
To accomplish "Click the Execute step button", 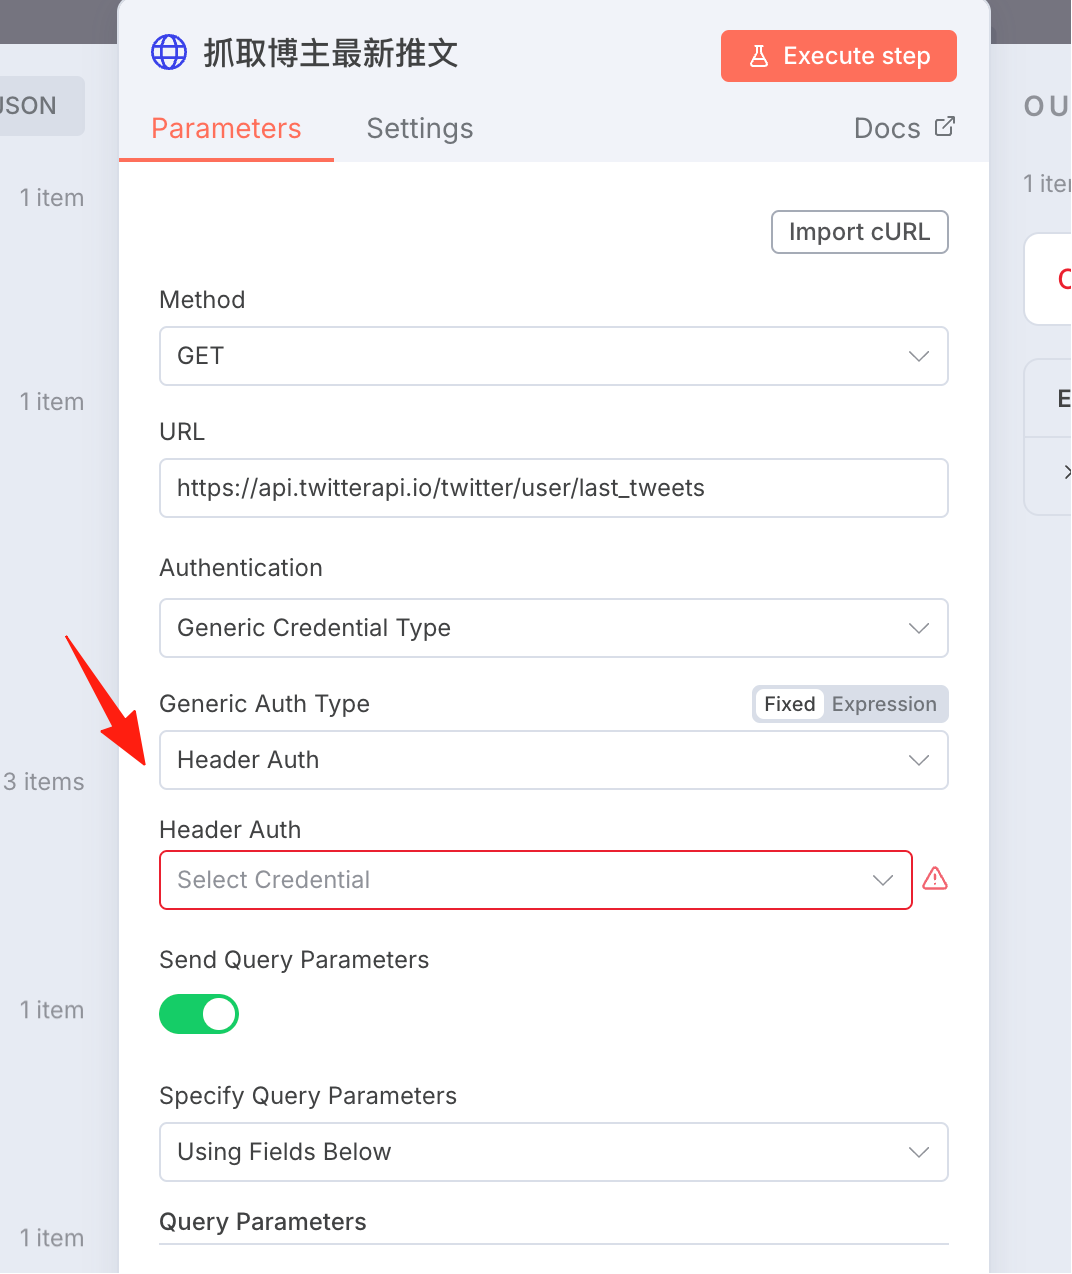I will pyautogui.click(x=839, y=56).
